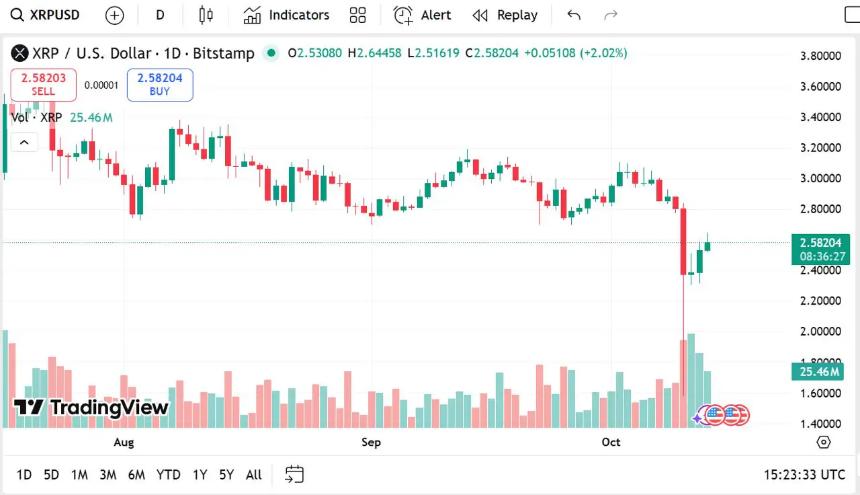860x495 pixels.
Task: Open the candlestick chart style selector
Action: (x=206, y=15)
